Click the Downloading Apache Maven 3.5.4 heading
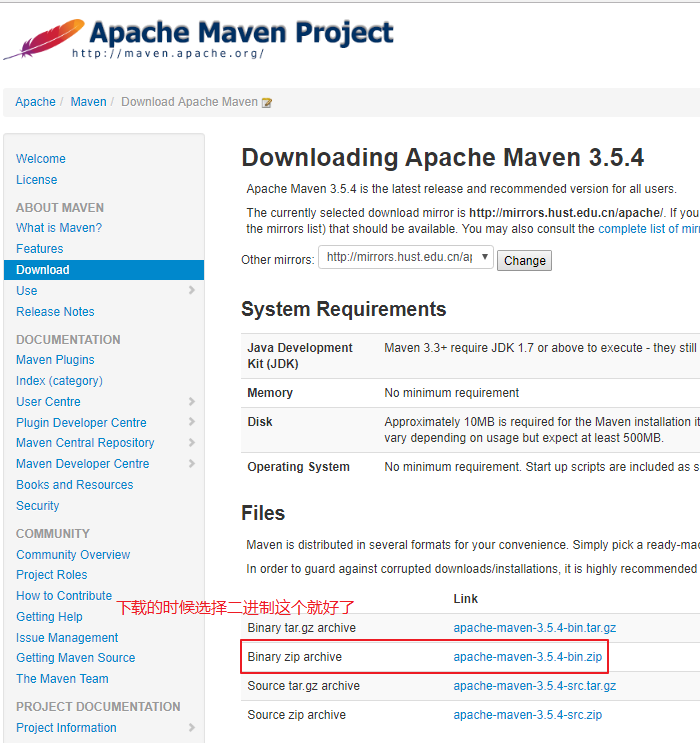The width and height of the screenshot is (700, 743). [x=443, y=158]
